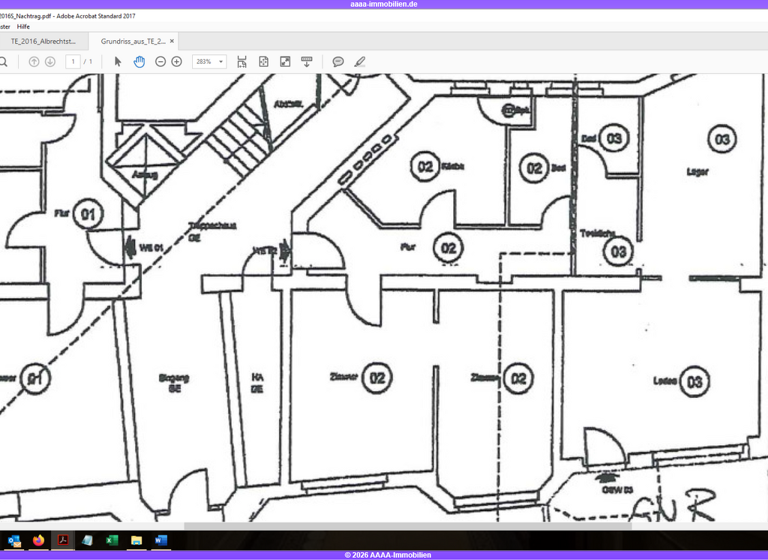
Task: Close the Grundriss_aus_TE tab
Action: (x=172, y=41)
